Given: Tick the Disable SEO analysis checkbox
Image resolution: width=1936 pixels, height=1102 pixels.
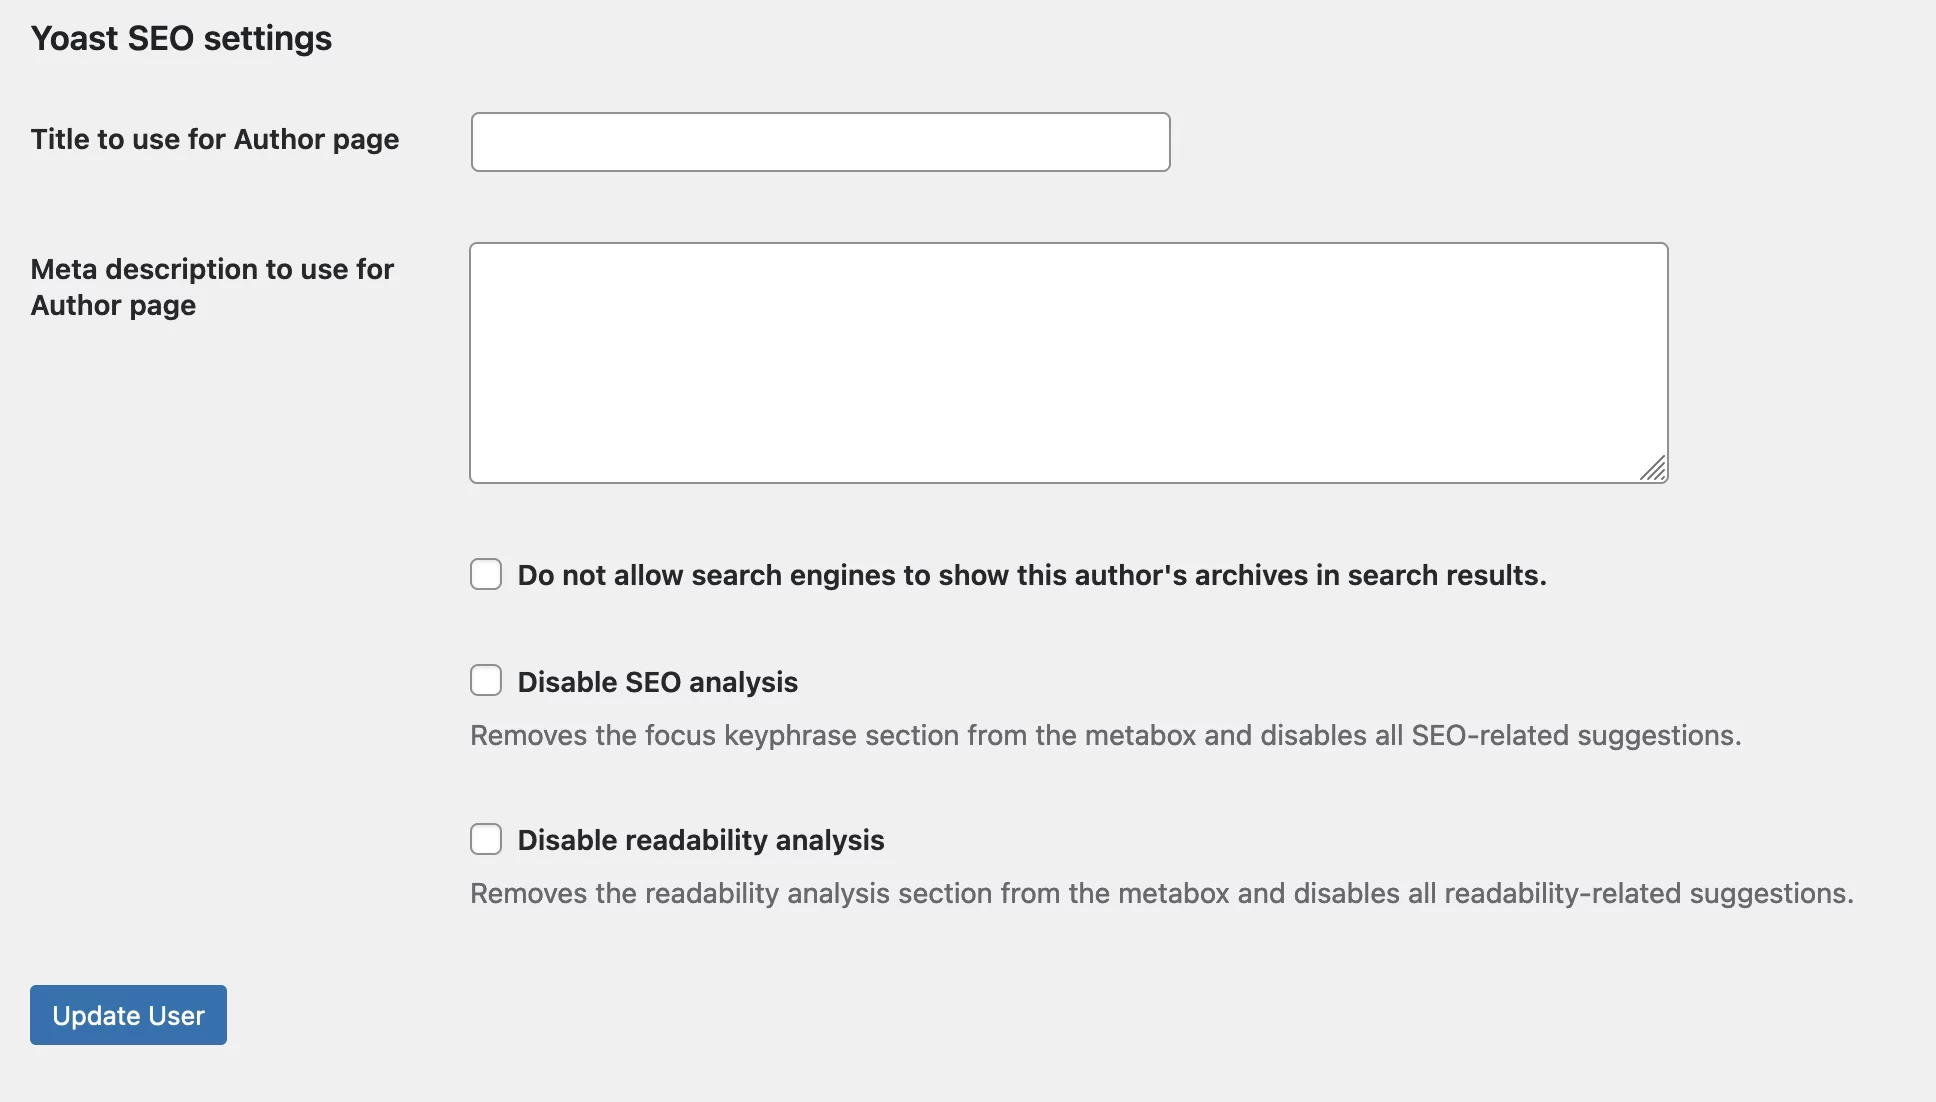Looking at the screenshot, I should point(486,680).
